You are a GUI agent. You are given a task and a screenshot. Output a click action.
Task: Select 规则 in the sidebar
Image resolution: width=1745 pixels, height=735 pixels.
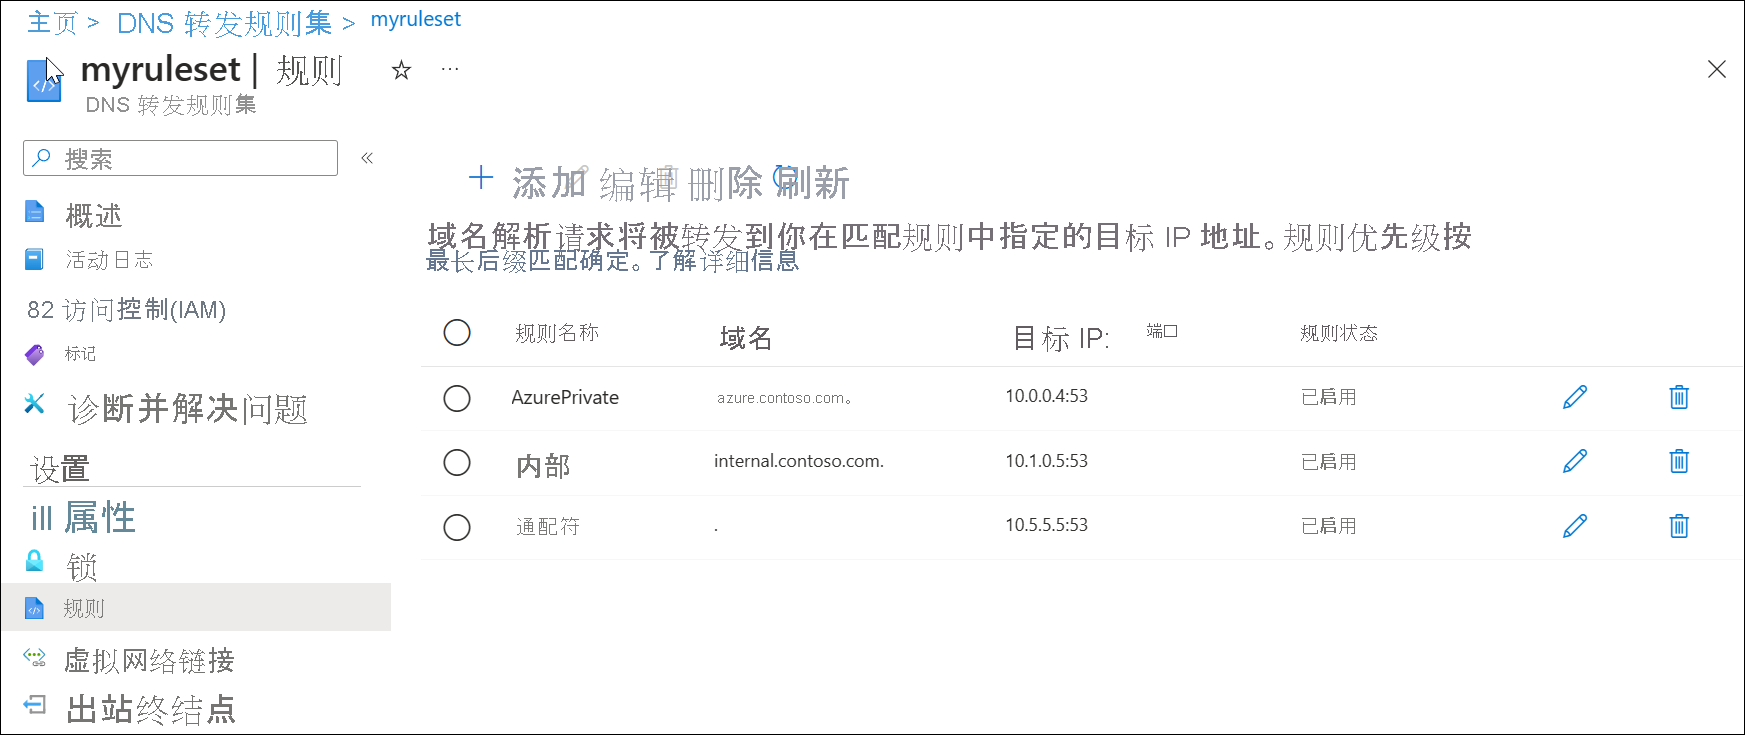[x=196, y=607]
